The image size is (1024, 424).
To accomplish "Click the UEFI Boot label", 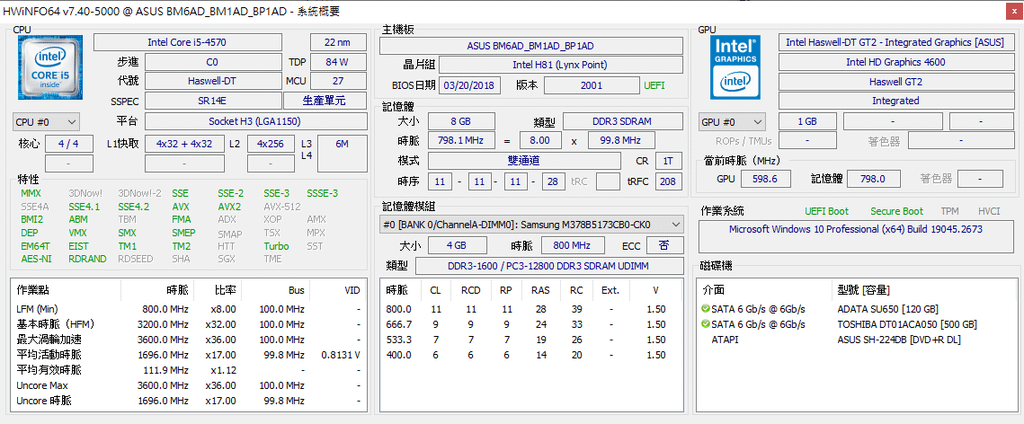I will pos(827,211).
